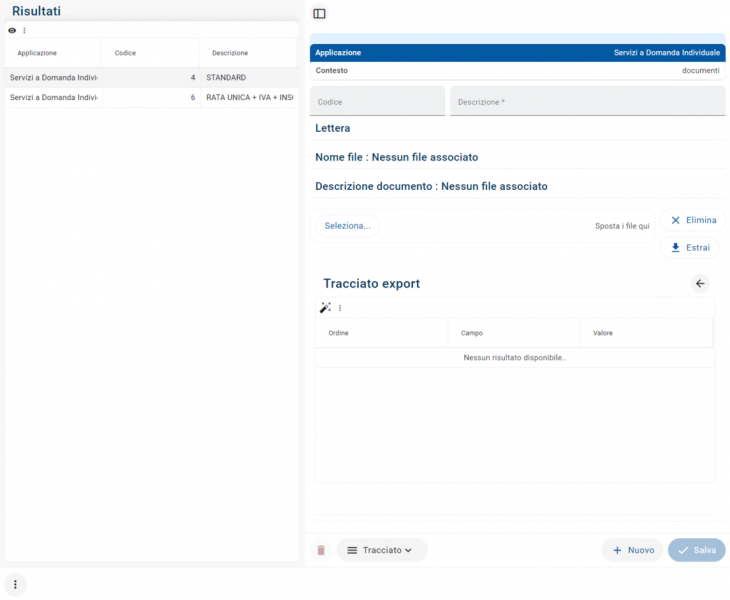Sort results by Codice column header
730x600 pixels.
pos(126,53)
